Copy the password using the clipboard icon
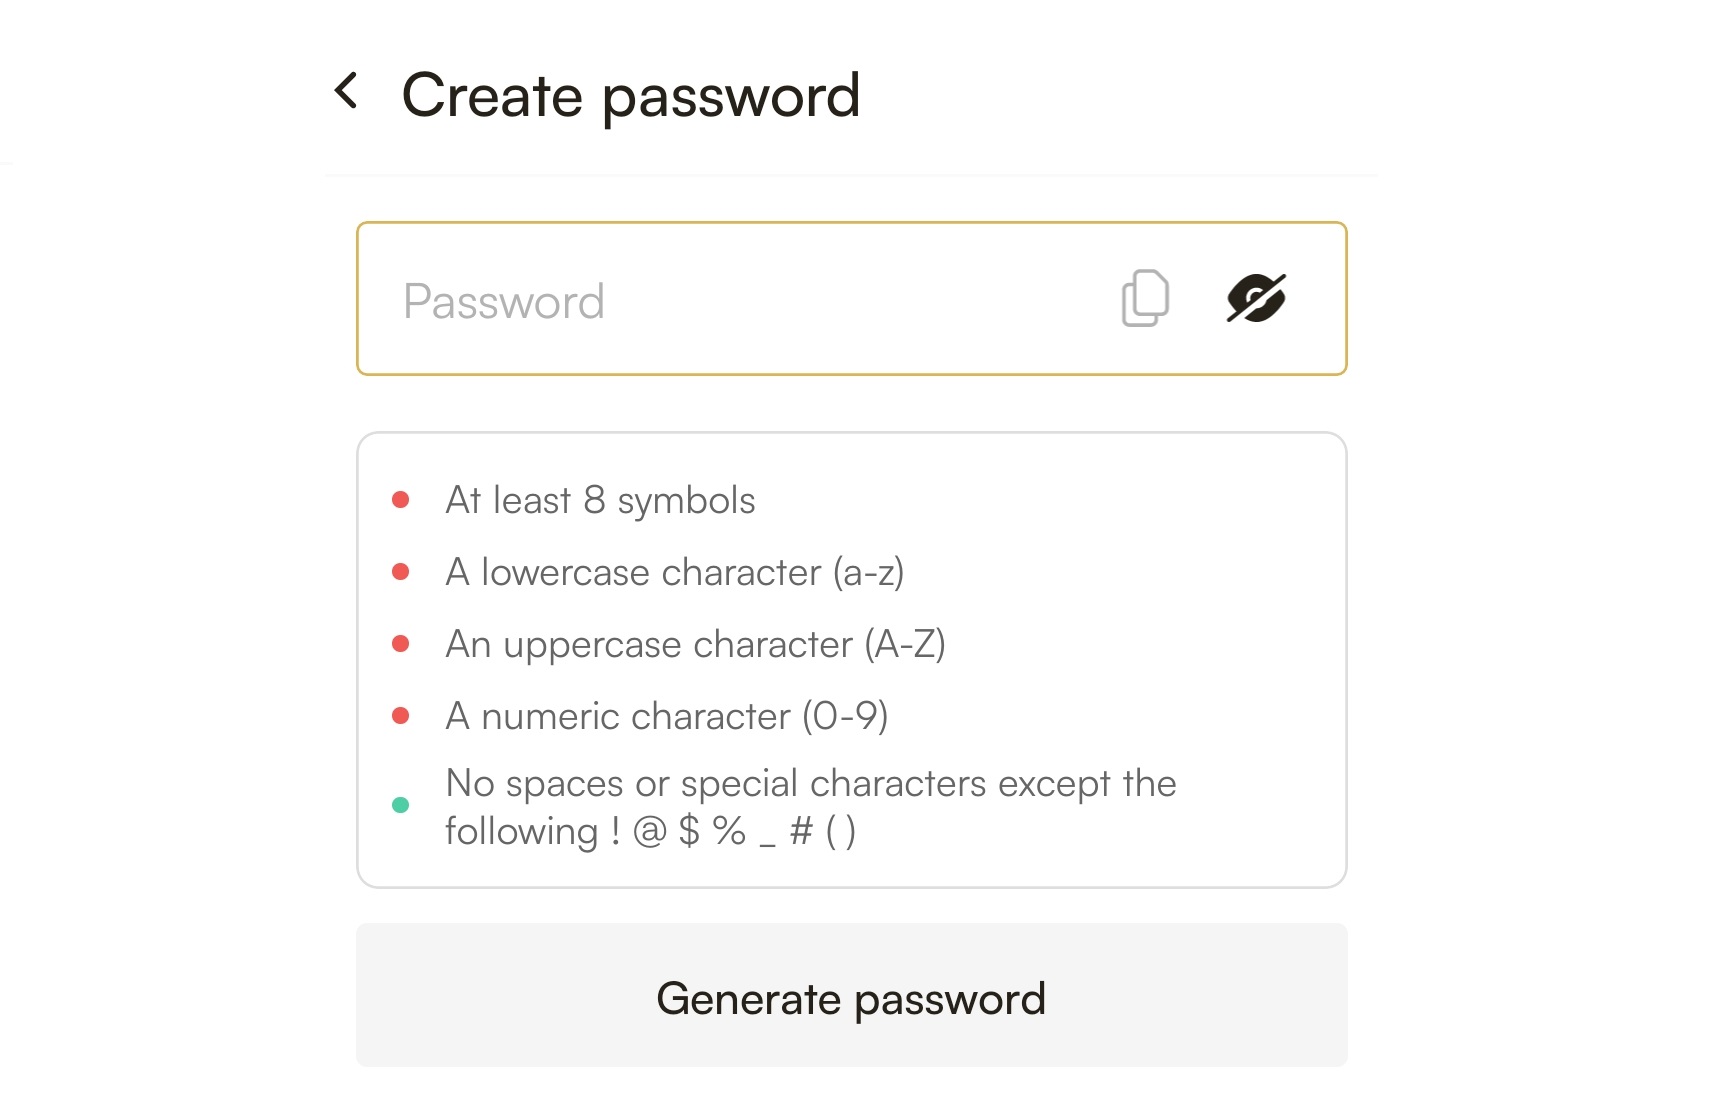Image resolution: width=1716 pixels, height=1112 pixels. coord(1145,298)
